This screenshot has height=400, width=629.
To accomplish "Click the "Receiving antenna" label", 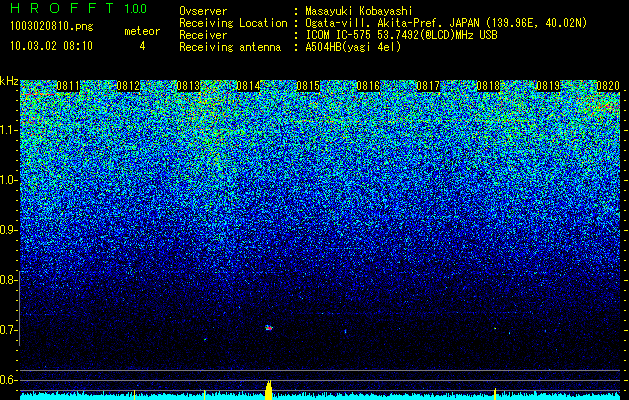I will [x=230, y=47].
